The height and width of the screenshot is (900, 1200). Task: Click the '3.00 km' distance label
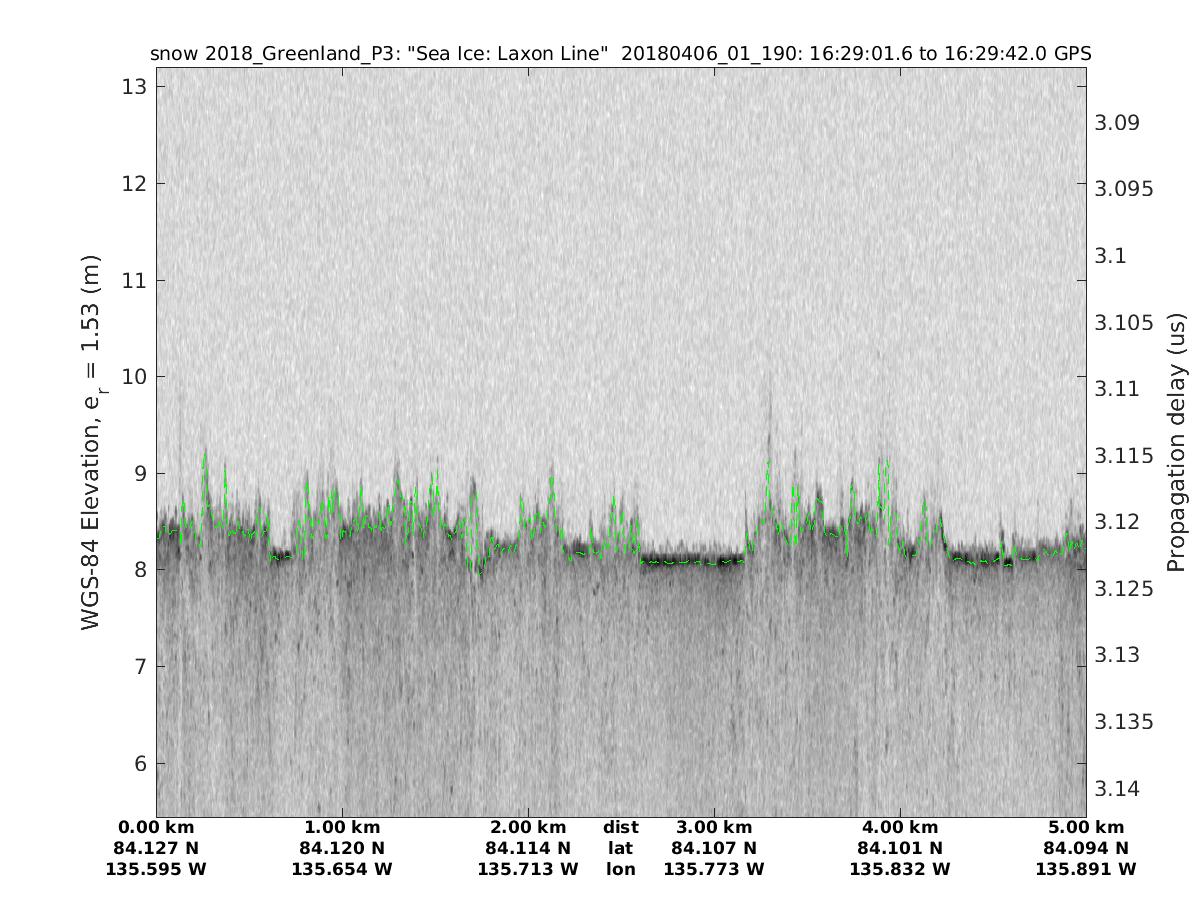pos(713,827)
